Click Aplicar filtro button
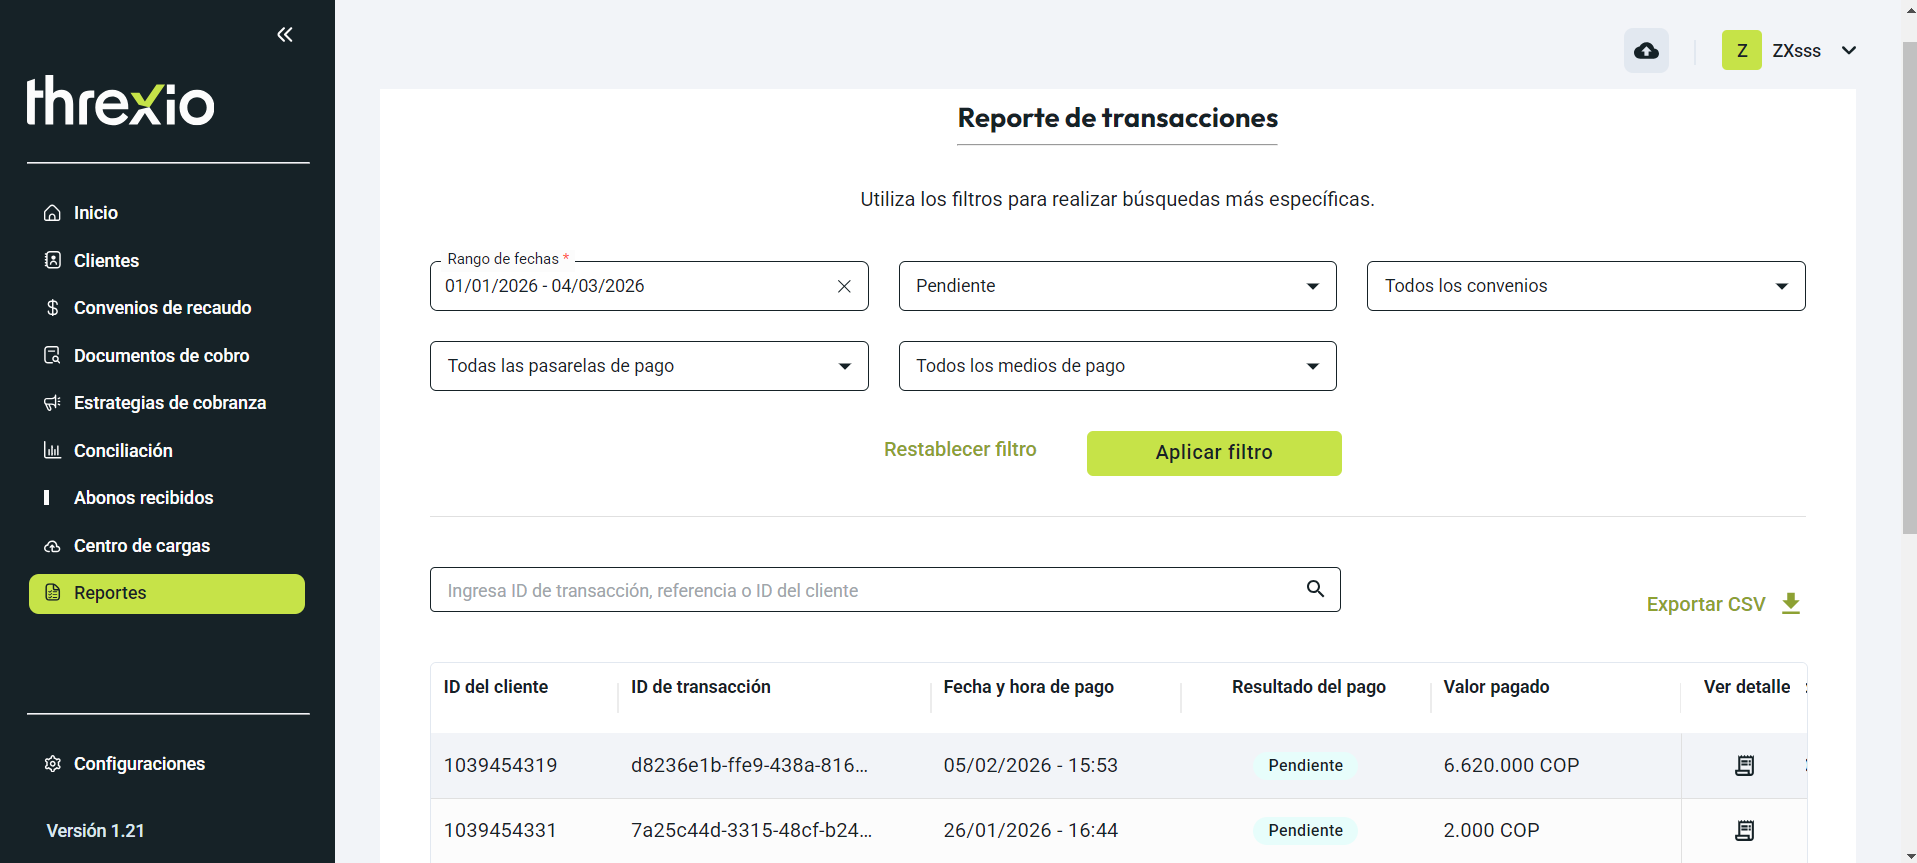Viewport: 1917px width, 863px height. (x=1214, y=453)
